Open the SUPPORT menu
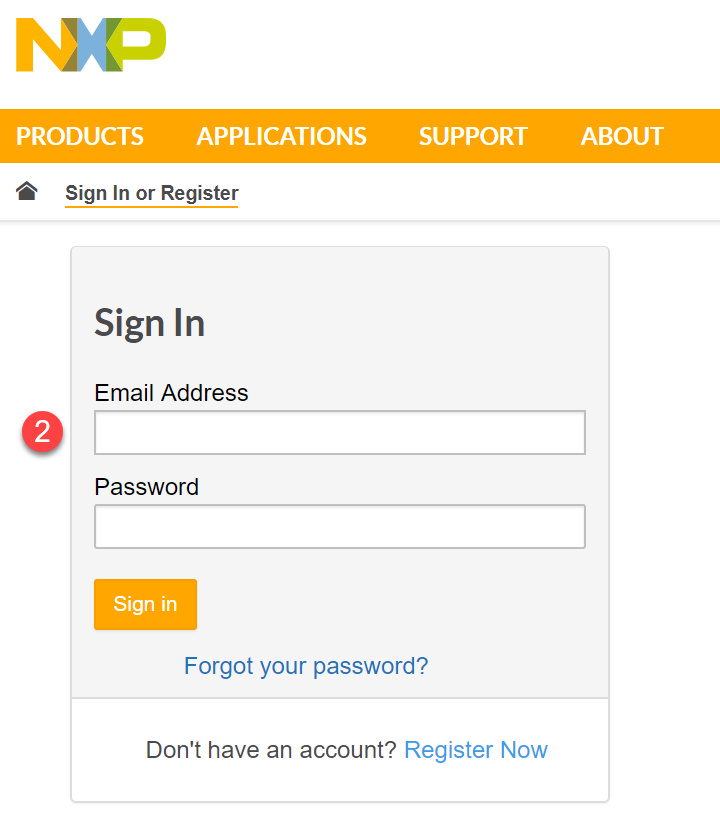 473,136
